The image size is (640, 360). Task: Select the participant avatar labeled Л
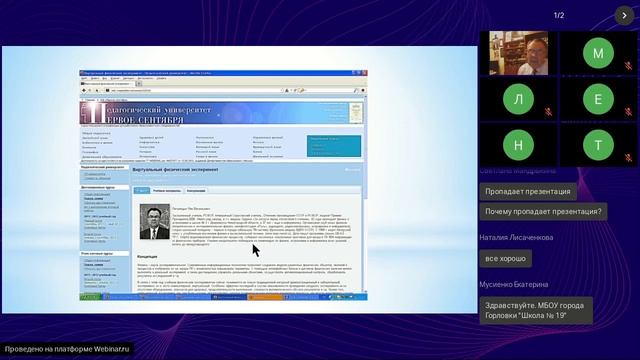(x=518, y=99)
